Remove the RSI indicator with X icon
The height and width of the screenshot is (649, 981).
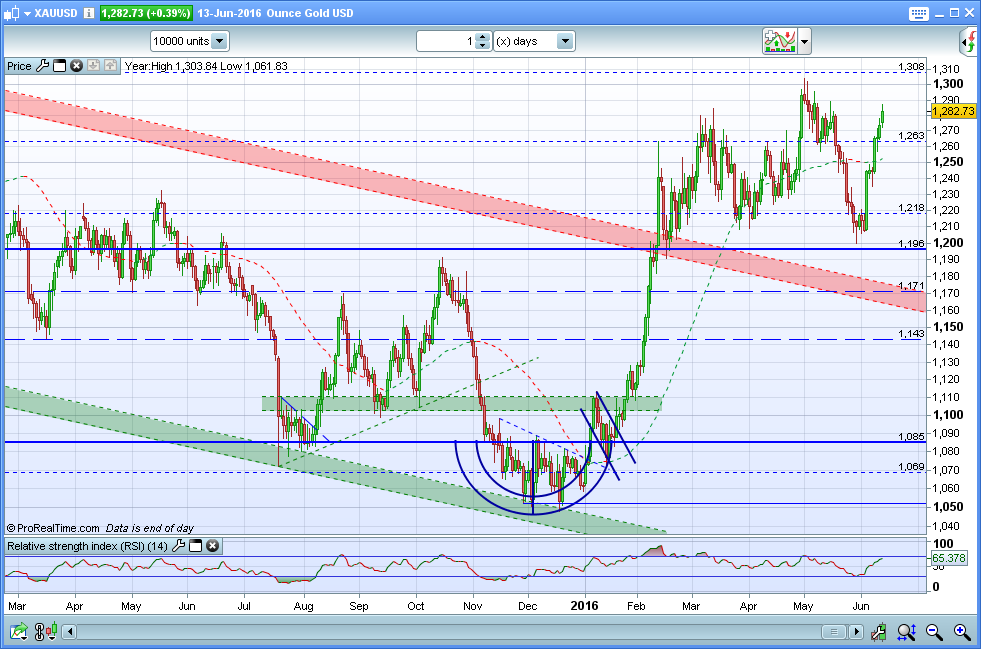pos(213,546)
